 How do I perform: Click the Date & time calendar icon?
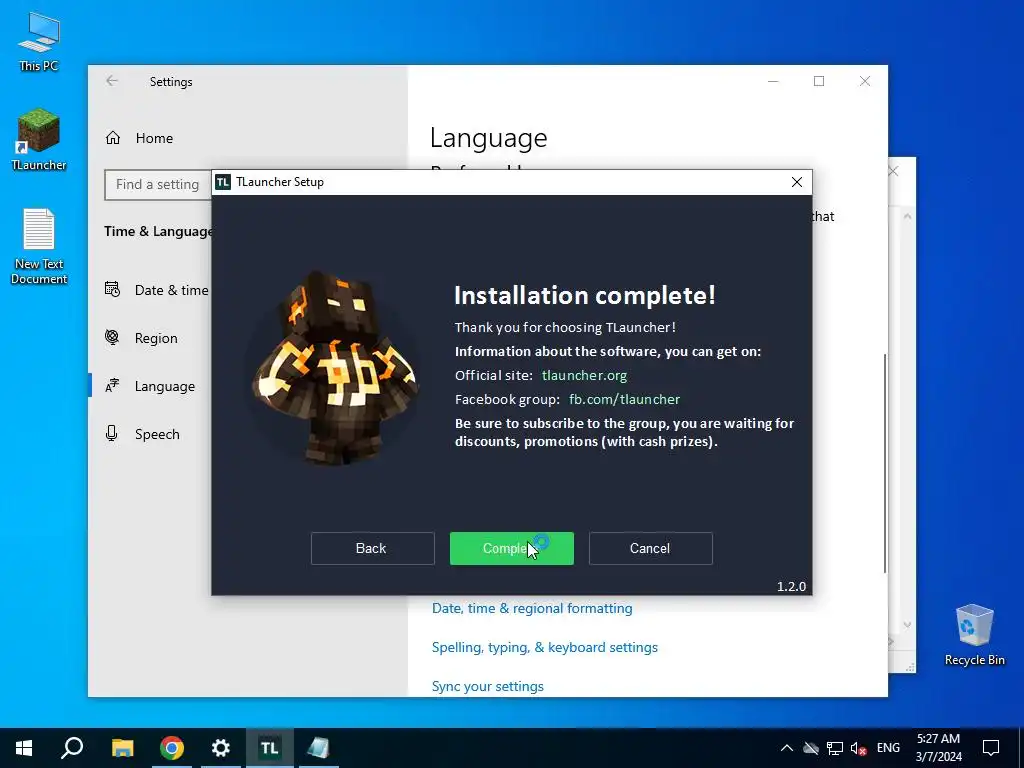pyautogui.click(x=112, y=289)
